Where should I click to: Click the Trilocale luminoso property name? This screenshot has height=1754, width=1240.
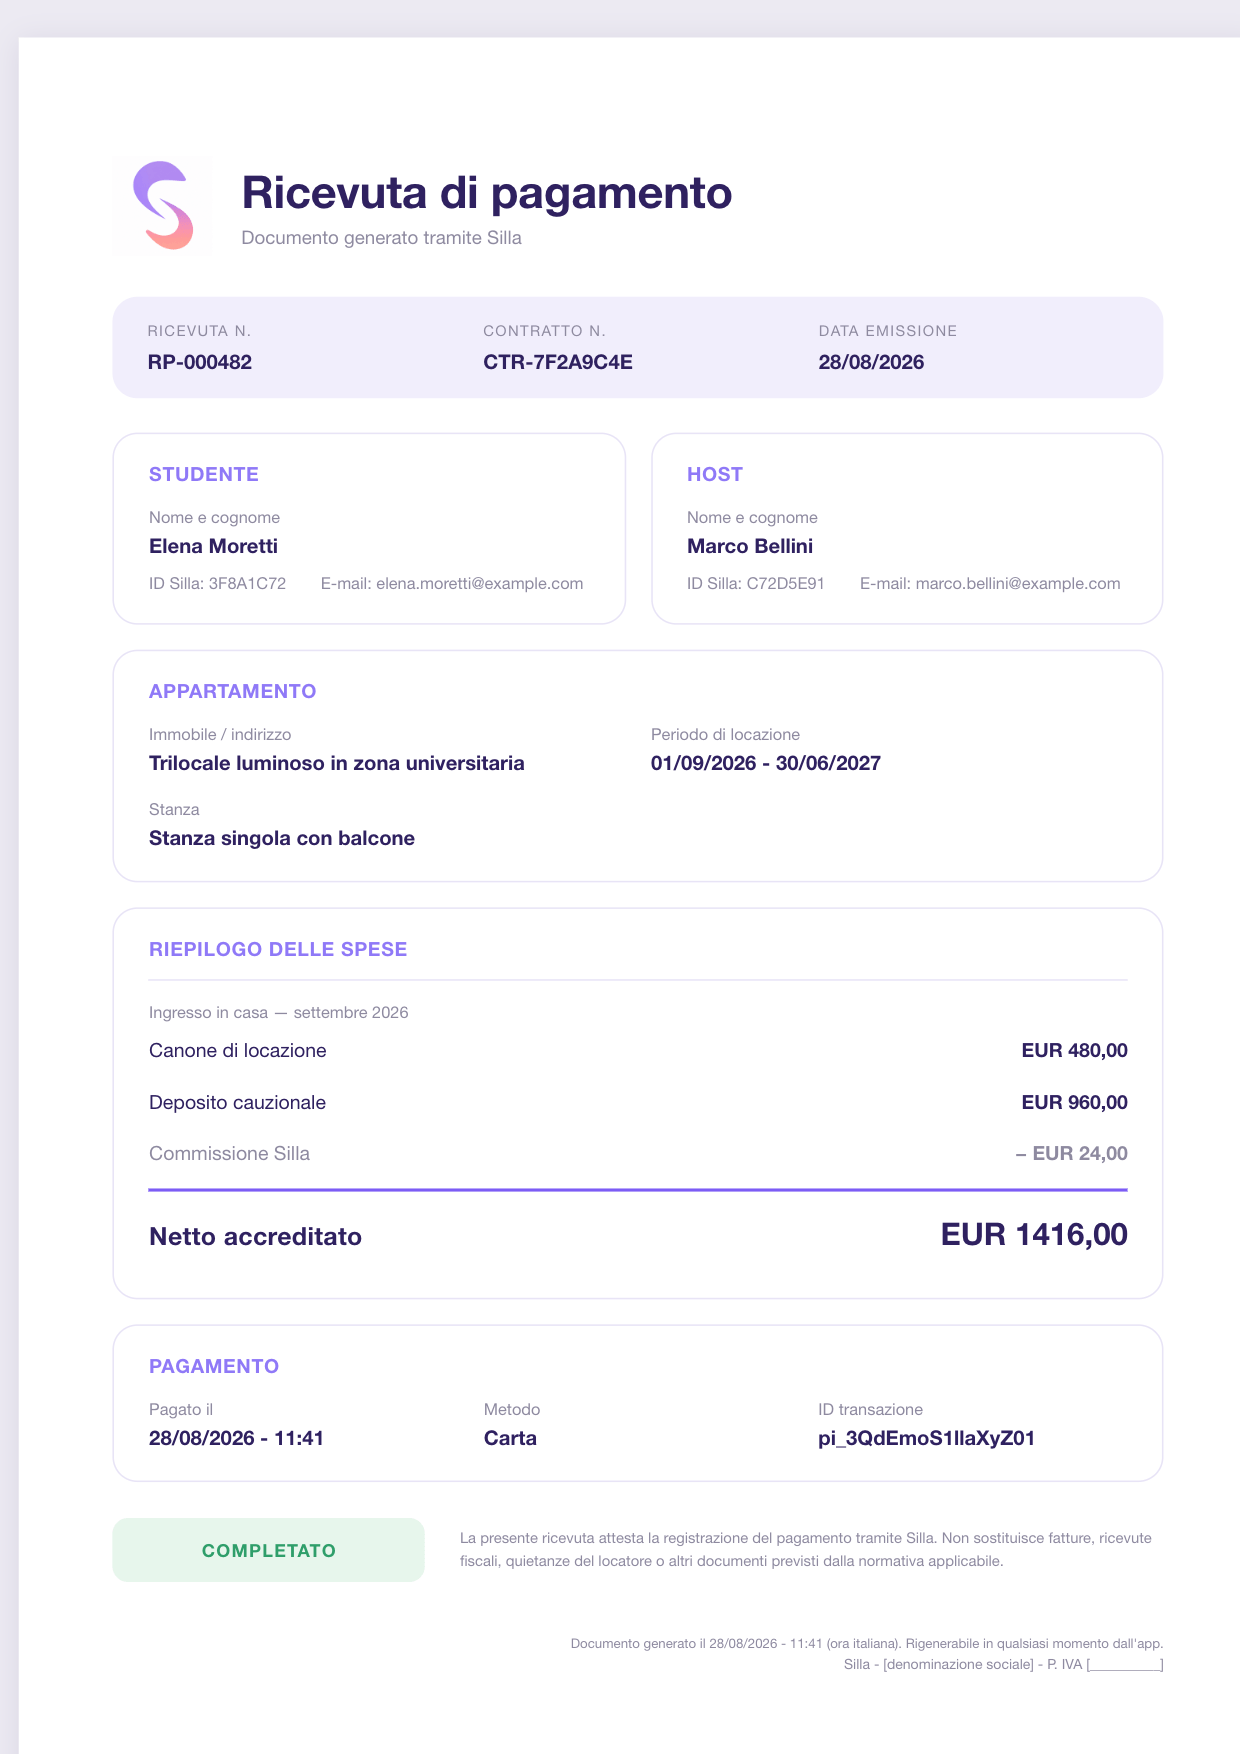coord(337,763)
